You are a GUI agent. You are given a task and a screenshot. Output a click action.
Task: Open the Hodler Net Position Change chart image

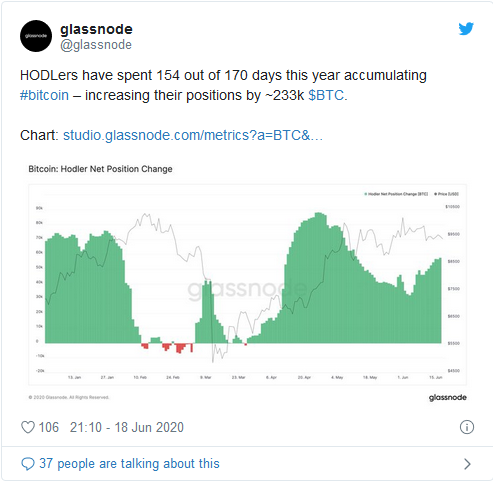coord(247,282)
